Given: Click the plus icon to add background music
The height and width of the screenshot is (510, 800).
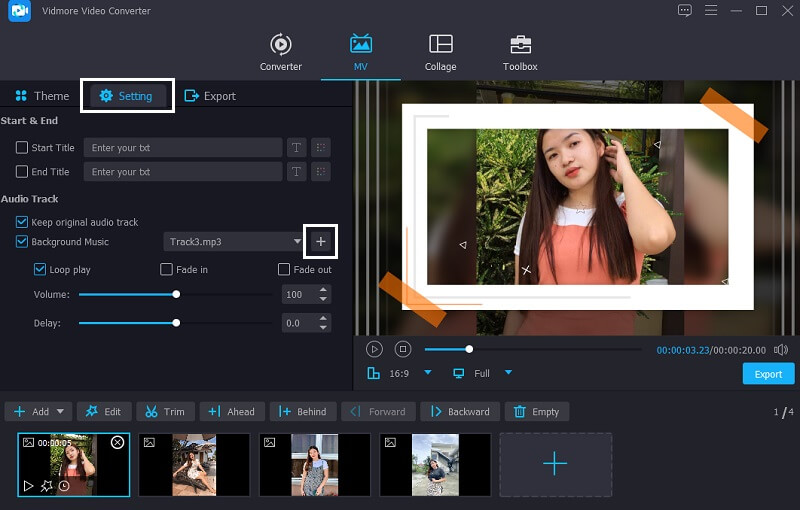Looking at the screenshot, I should pyautogui.click(x=320, y=242).
